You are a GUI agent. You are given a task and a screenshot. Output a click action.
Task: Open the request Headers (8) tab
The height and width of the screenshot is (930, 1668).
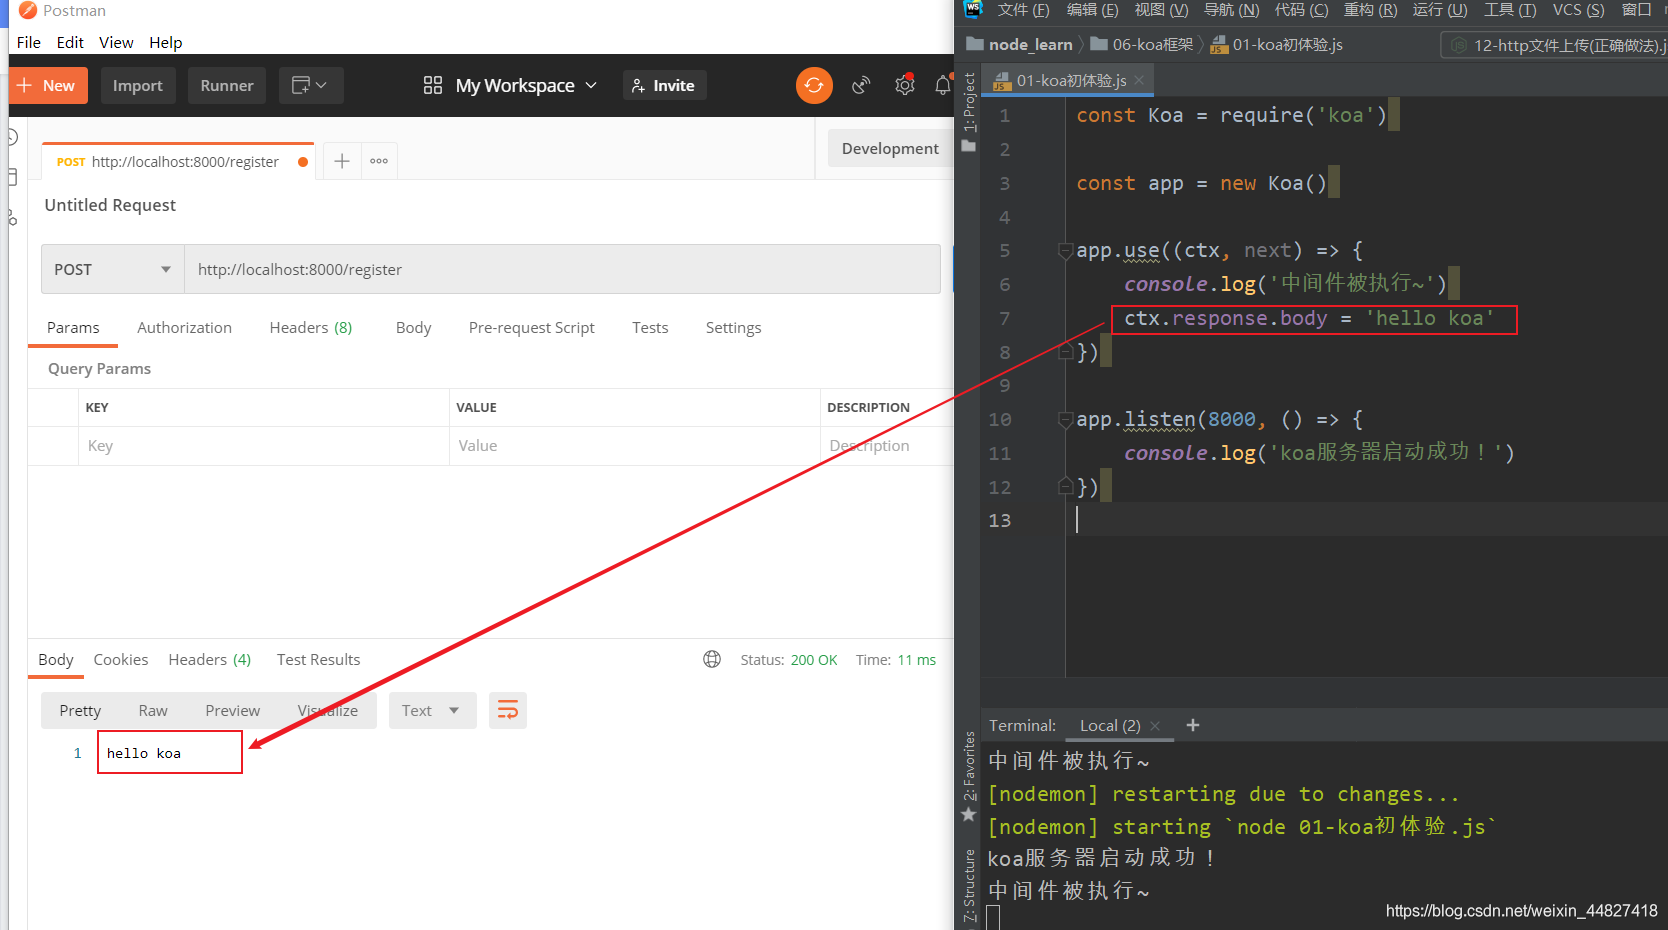pos(311,328)
